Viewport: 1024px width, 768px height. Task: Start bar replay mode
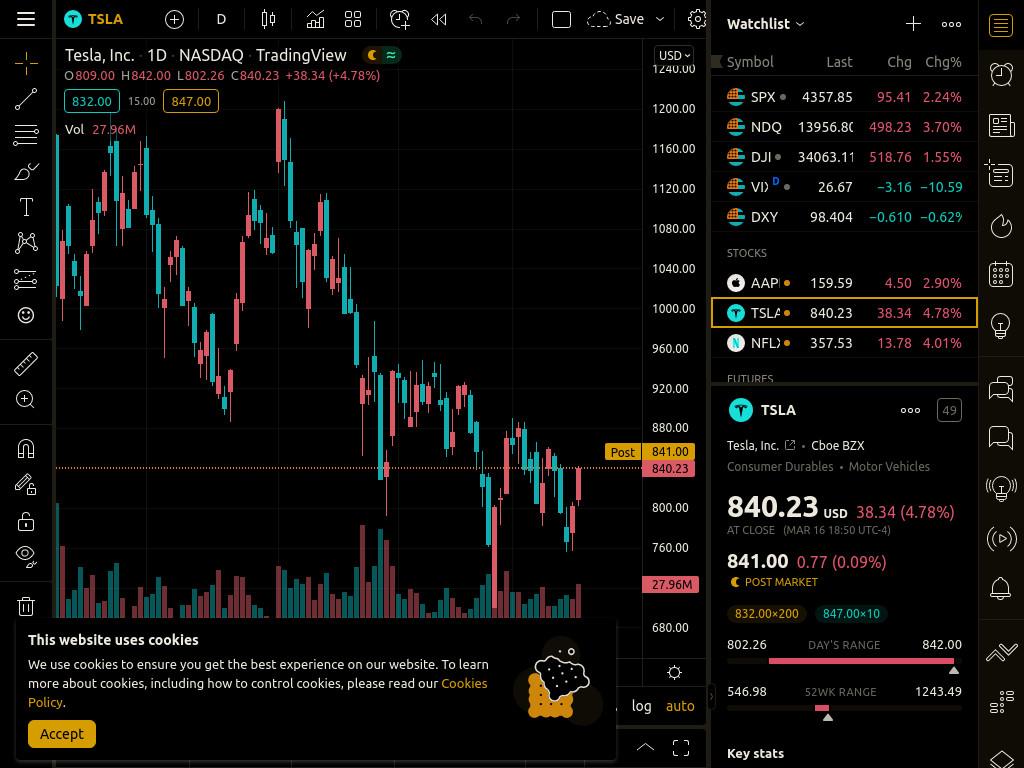439,20
